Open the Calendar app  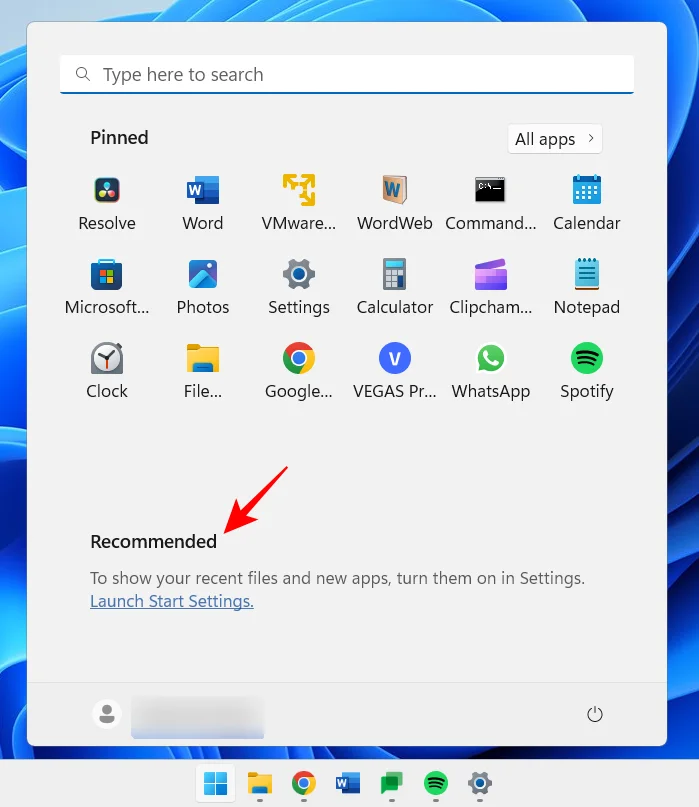587,204
